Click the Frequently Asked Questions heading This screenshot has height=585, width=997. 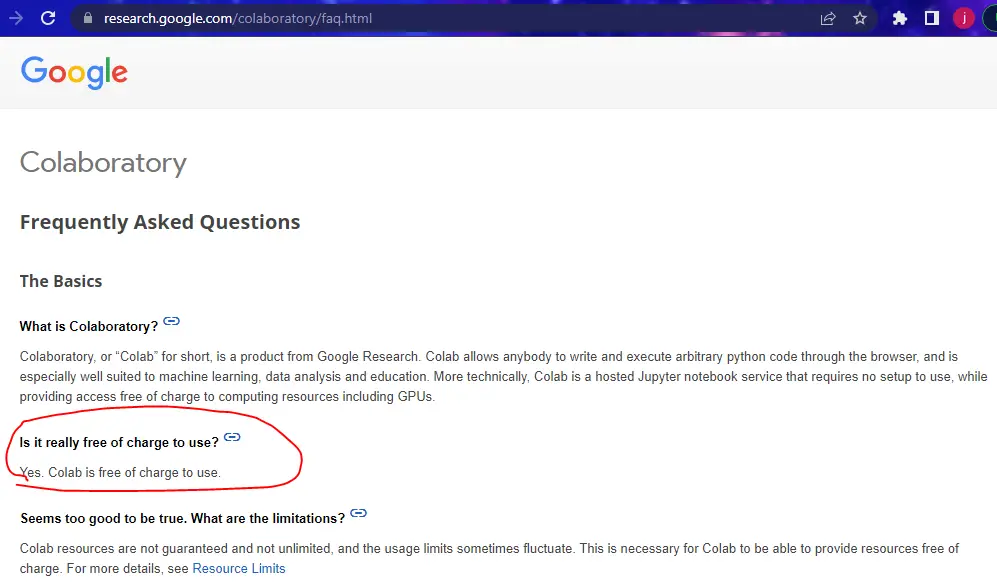[x=160, y=222]
